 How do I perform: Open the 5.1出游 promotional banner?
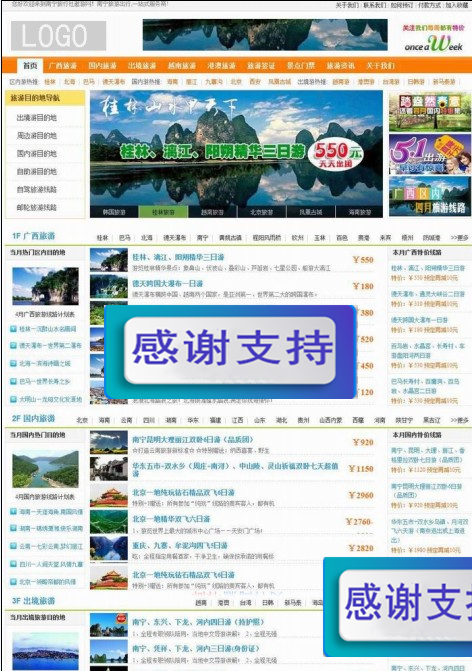pyautogui.click(x=430, y=154)
